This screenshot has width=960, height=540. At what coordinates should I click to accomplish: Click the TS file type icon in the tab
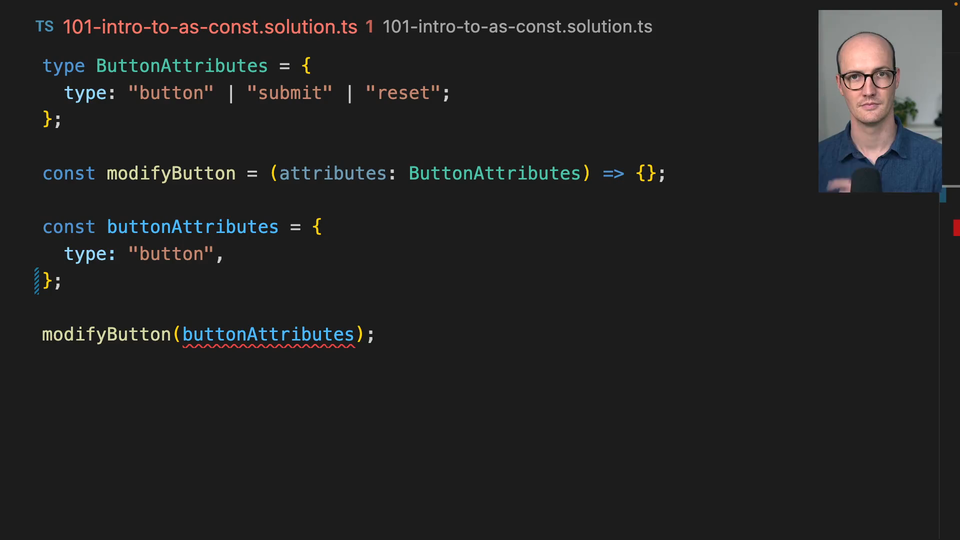(44, 27)
